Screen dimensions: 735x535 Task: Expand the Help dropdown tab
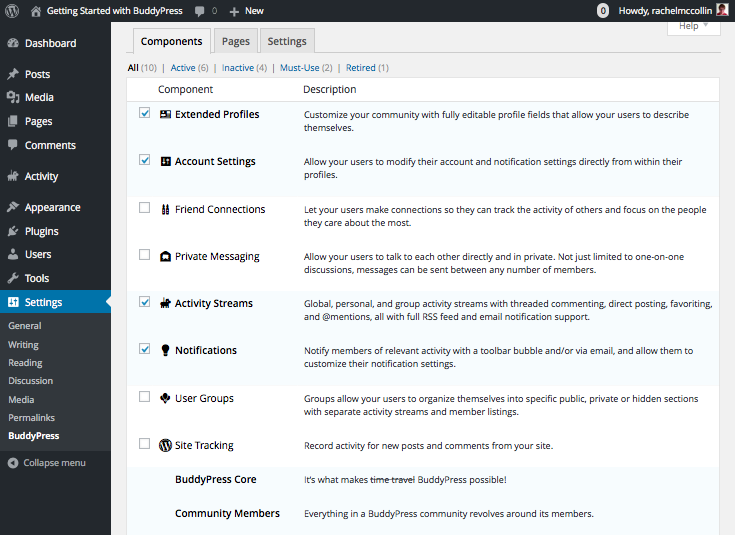693,27
